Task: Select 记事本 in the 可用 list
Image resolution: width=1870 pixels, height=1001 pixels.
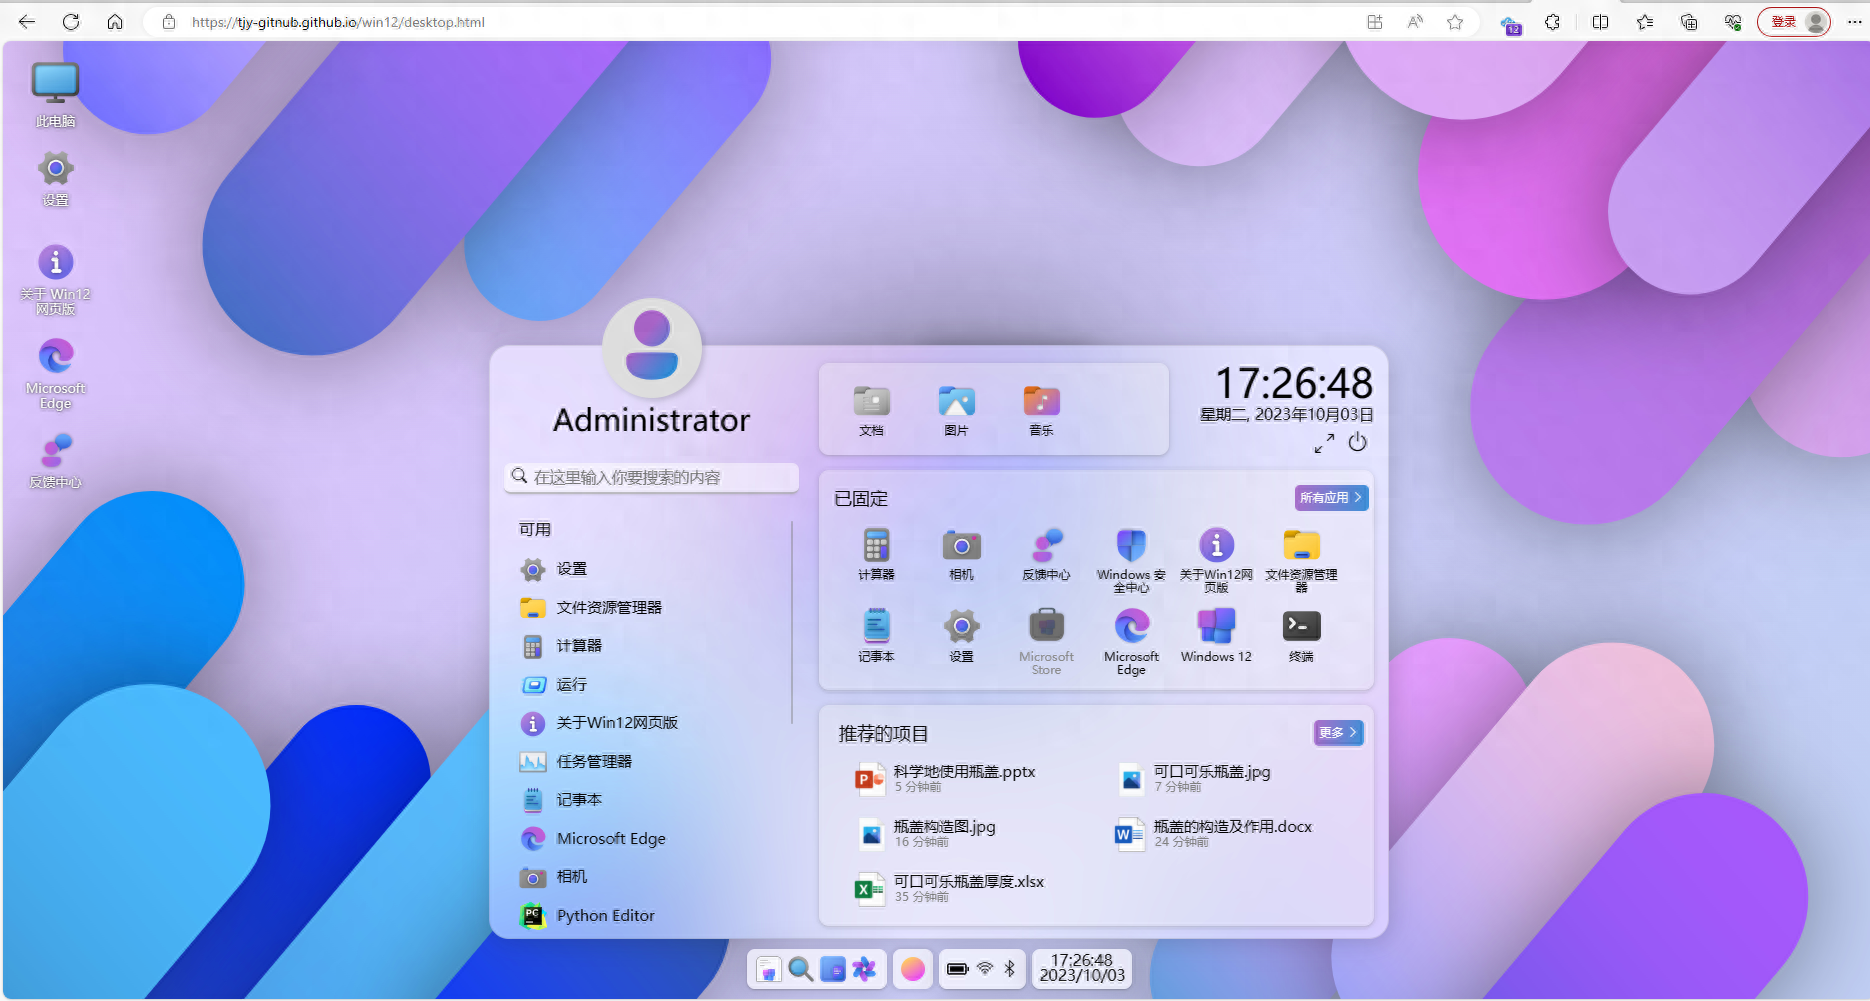Action: tap(650, 800)
